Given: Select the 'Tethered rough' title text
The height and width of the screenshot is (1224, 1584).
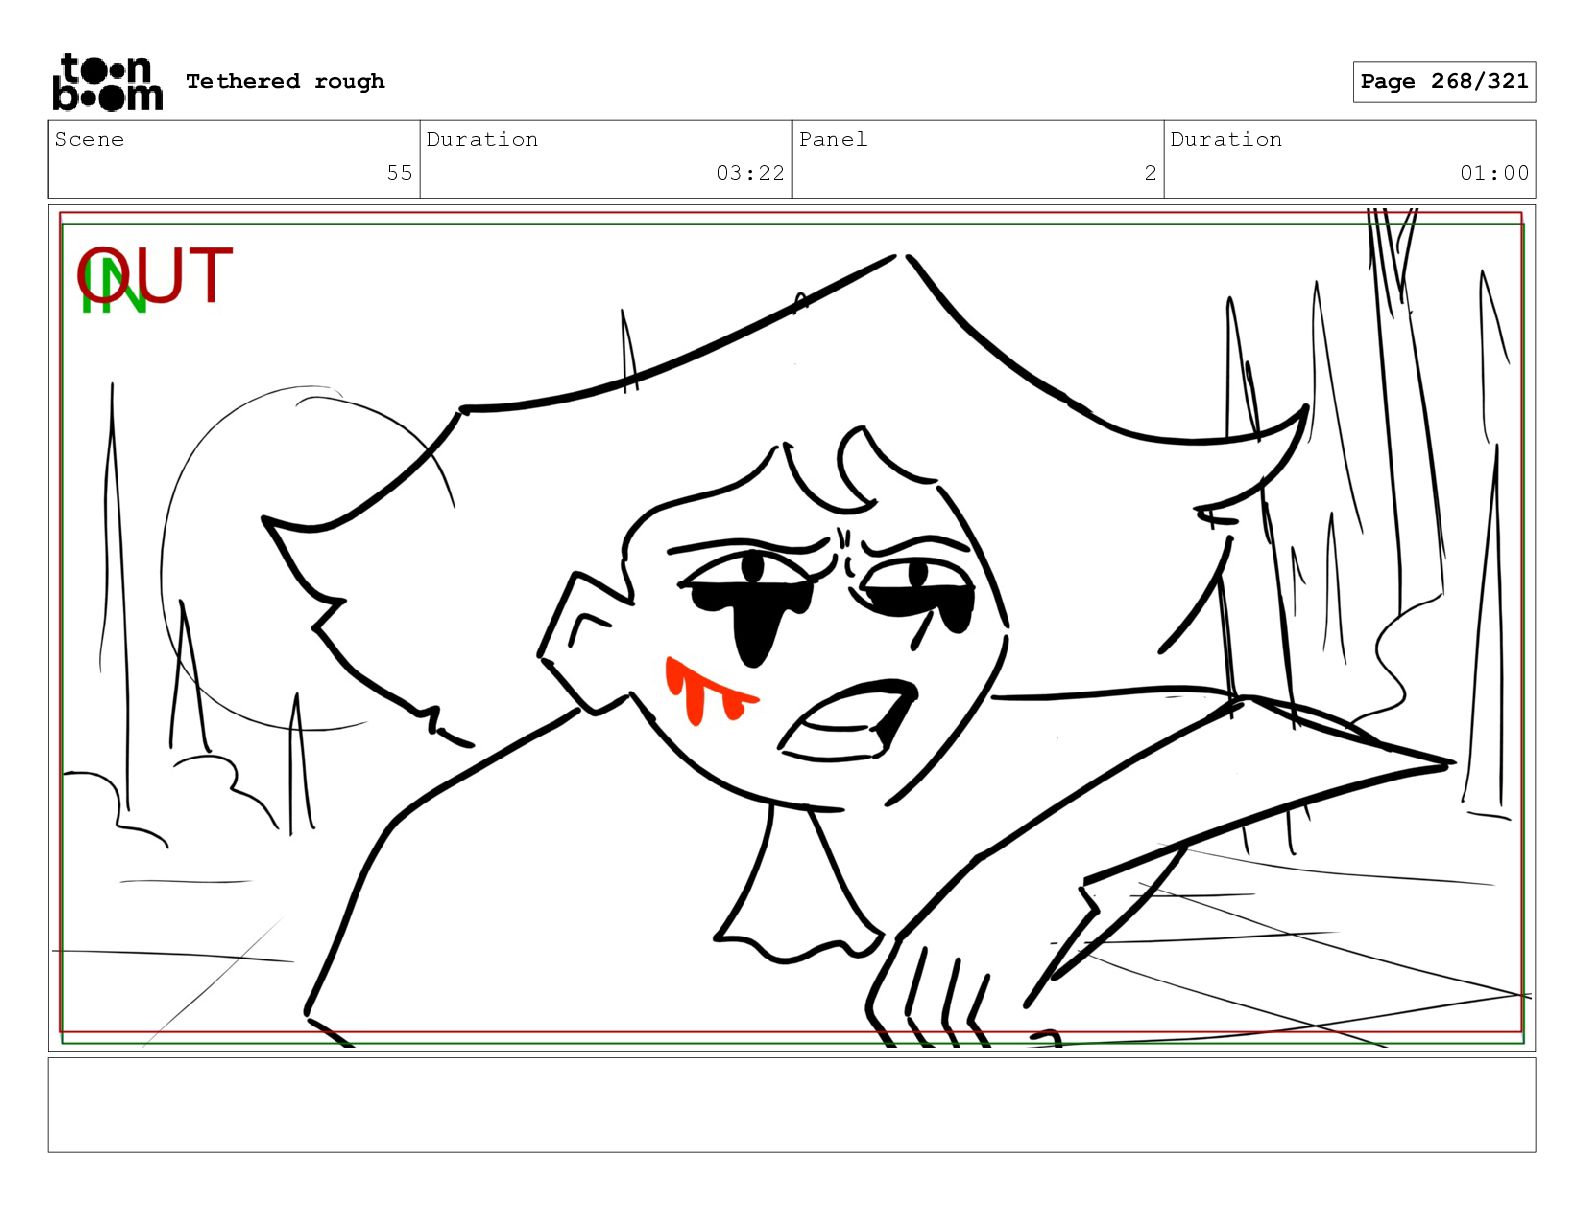Looking at the screenshot, I should coord(285,81).
